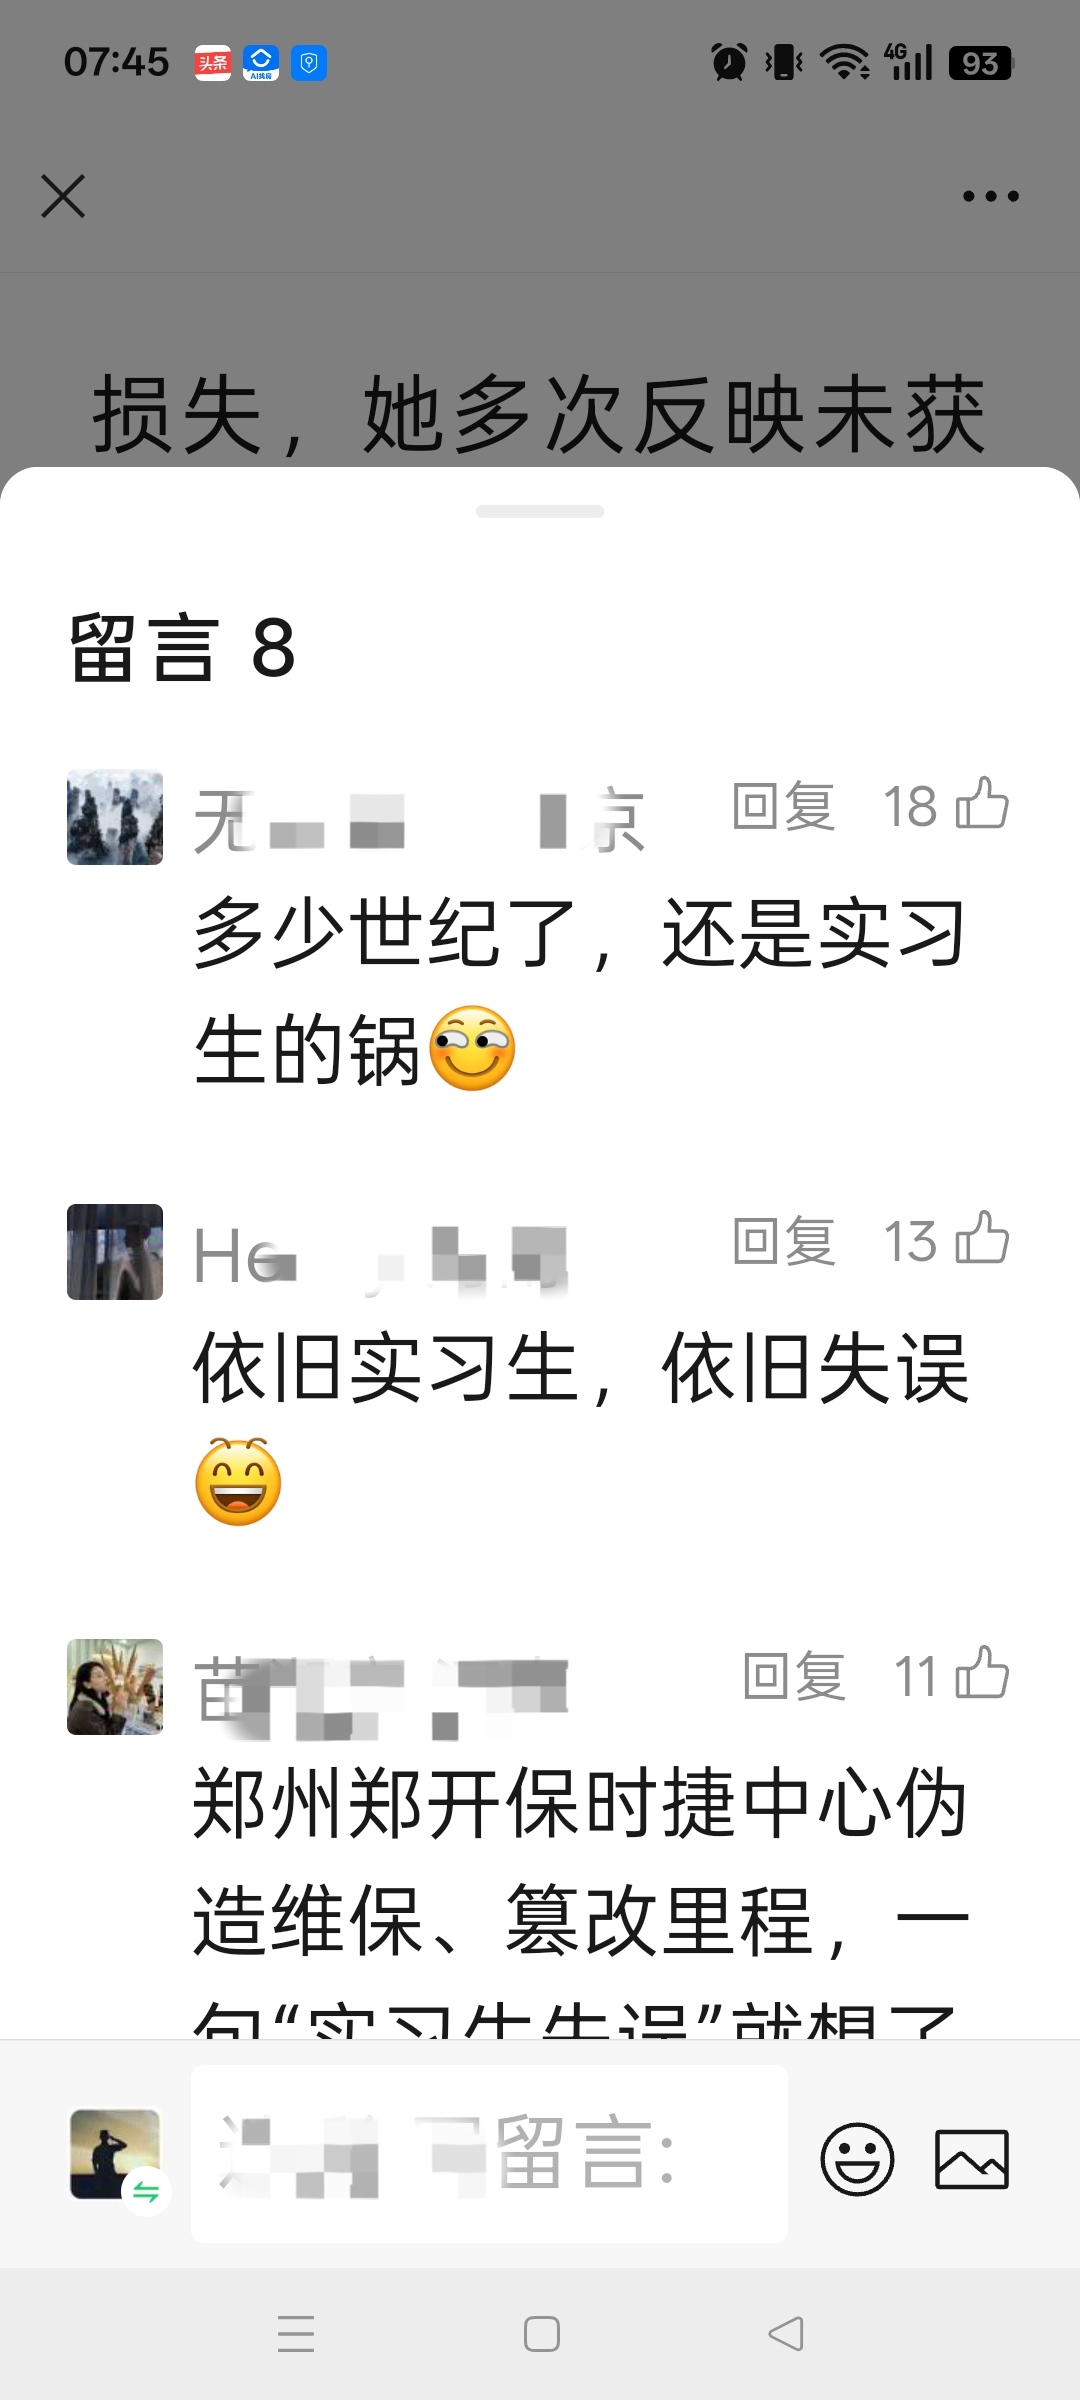Reply to the comment 多少世纪了
Screen dimensions: 1080x2400
click(783, 806)
